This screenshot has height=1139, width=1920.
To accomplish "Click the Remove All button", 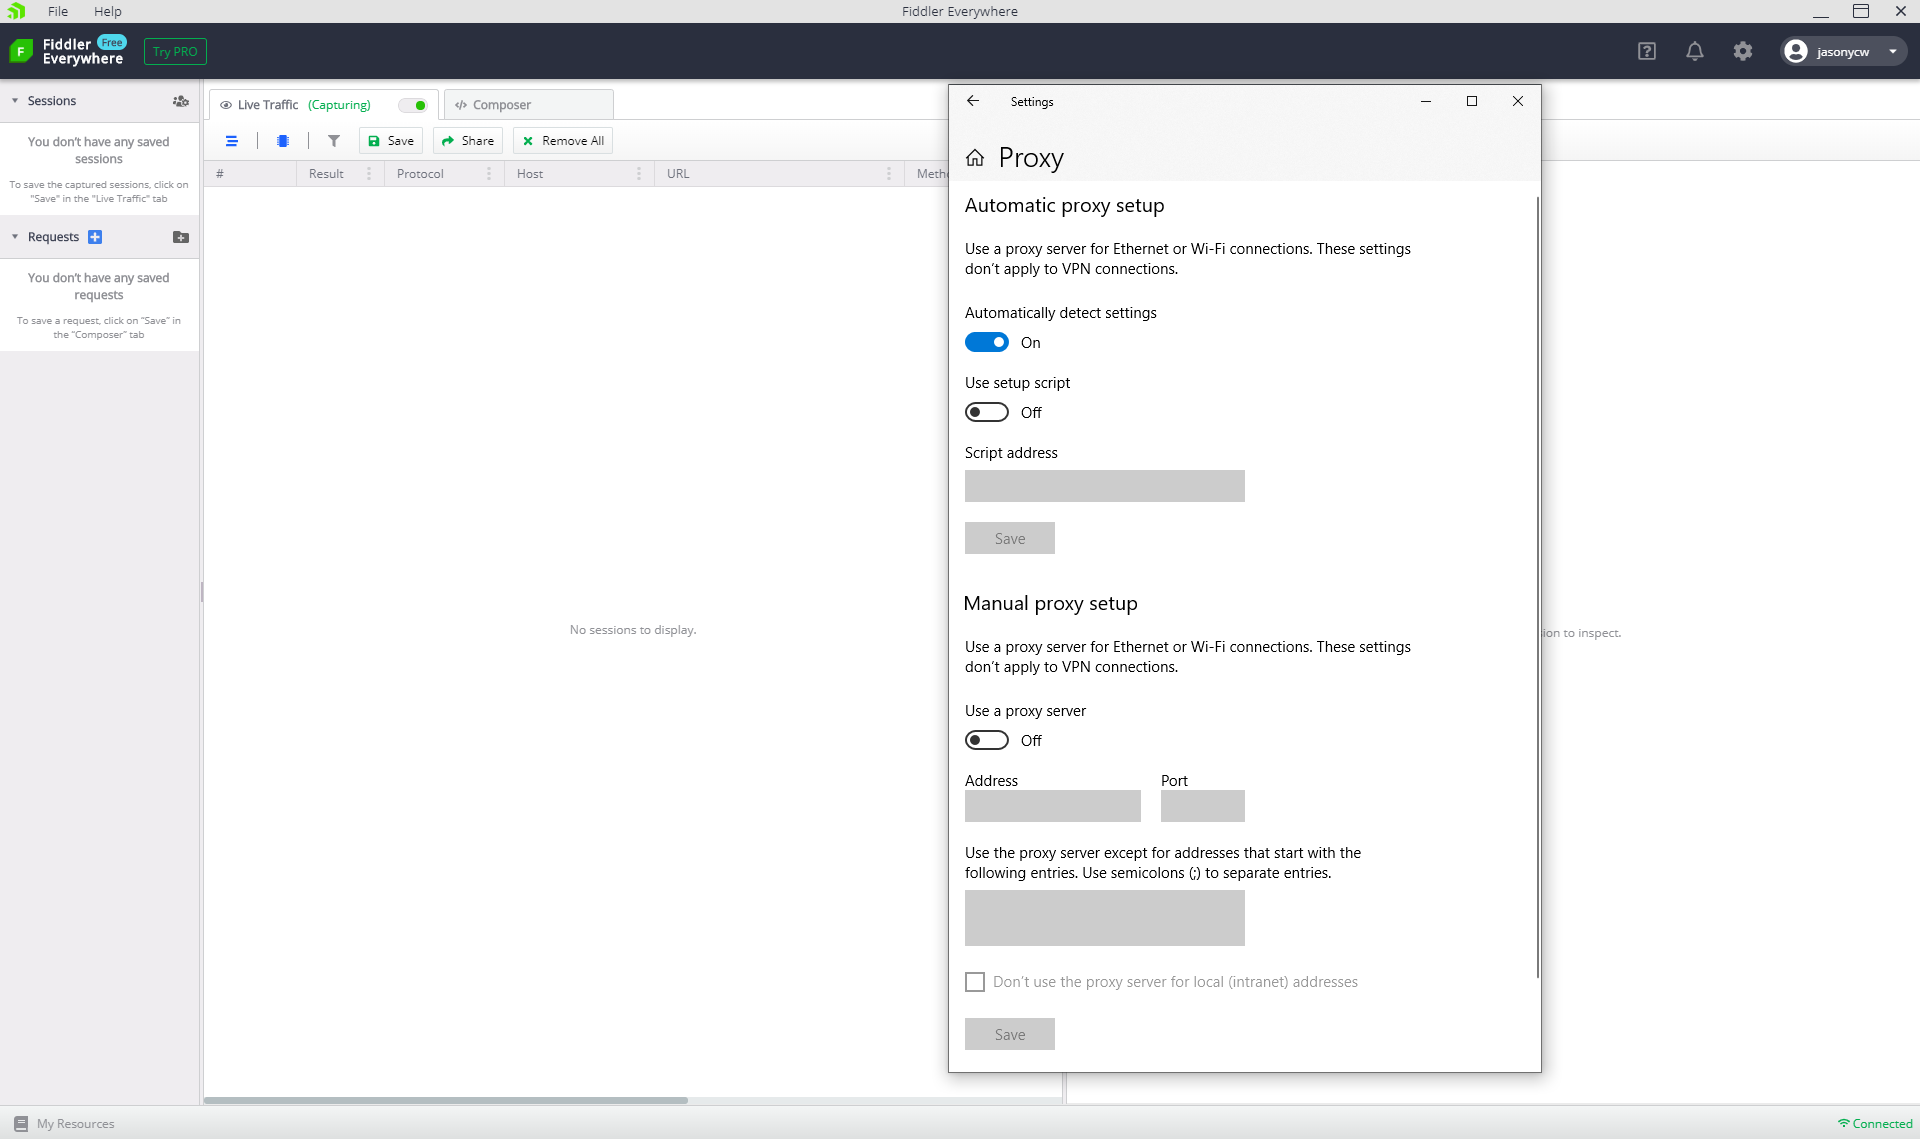I will coord(563,141).
